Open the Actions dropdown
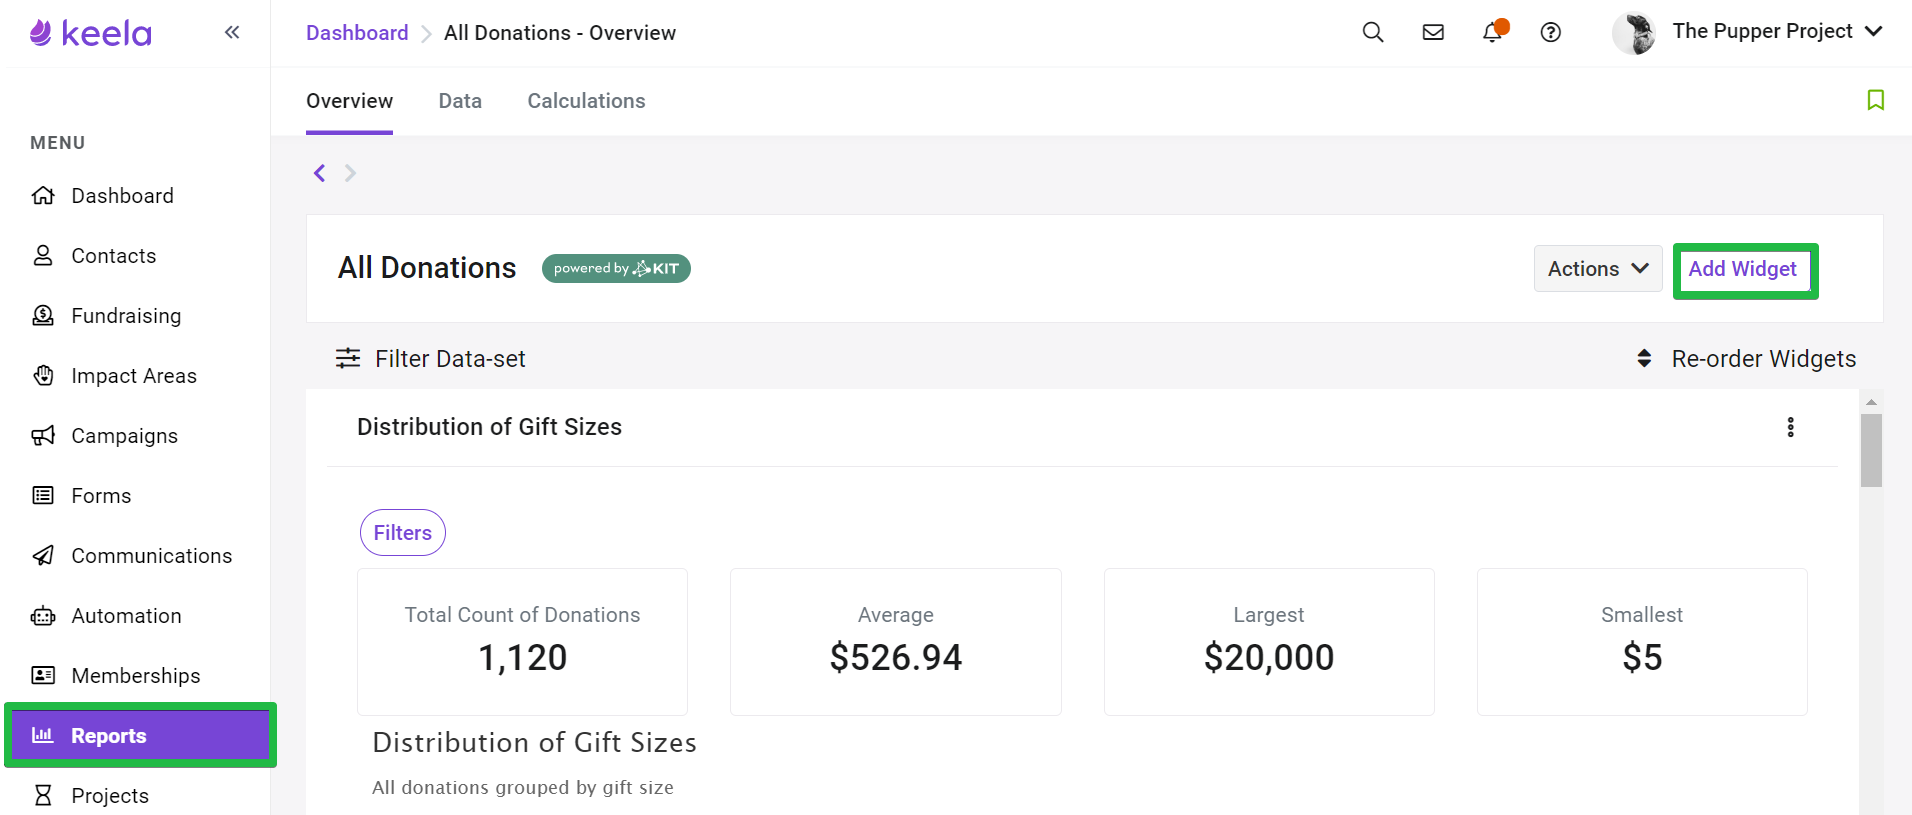 pos(1598,268)
